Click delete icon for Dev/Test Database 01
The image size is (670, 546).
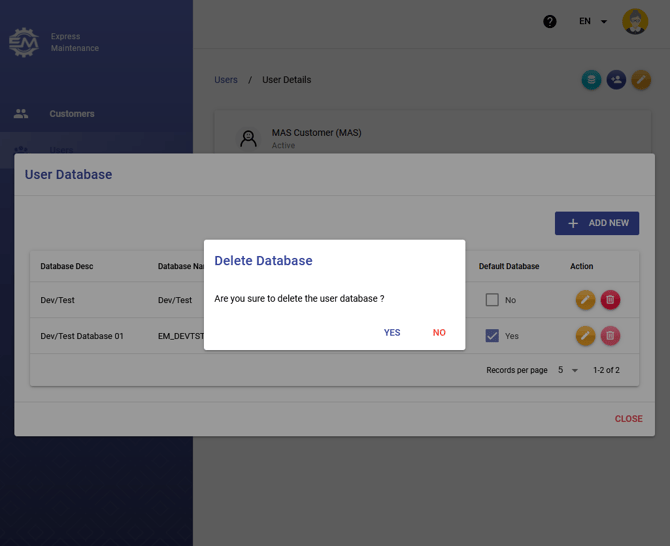[610, 336]
